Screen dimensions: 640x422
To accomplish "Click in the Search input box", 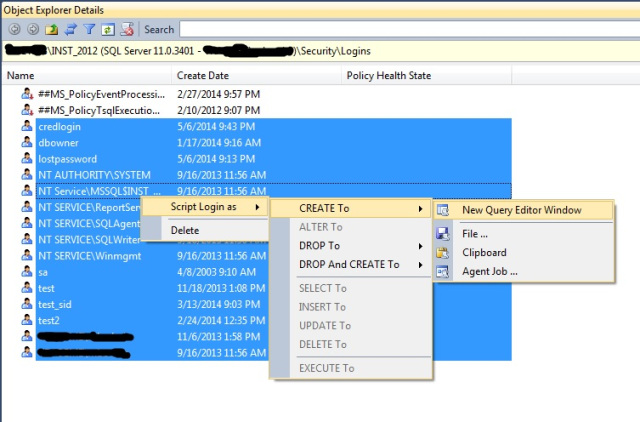I will pyautogui.click(x=409, y=29).
